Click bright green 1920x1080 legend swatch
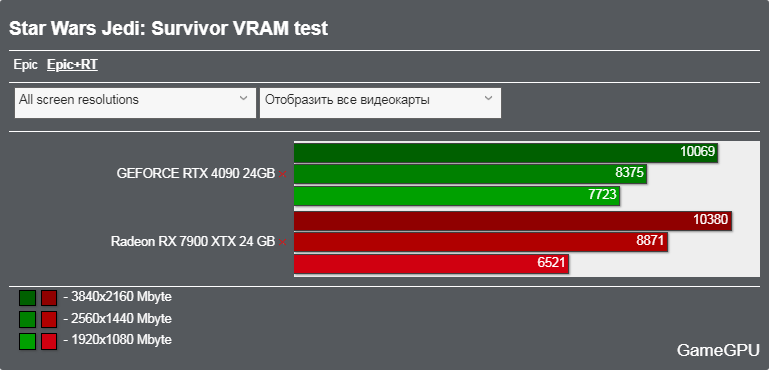 [27, 341]
